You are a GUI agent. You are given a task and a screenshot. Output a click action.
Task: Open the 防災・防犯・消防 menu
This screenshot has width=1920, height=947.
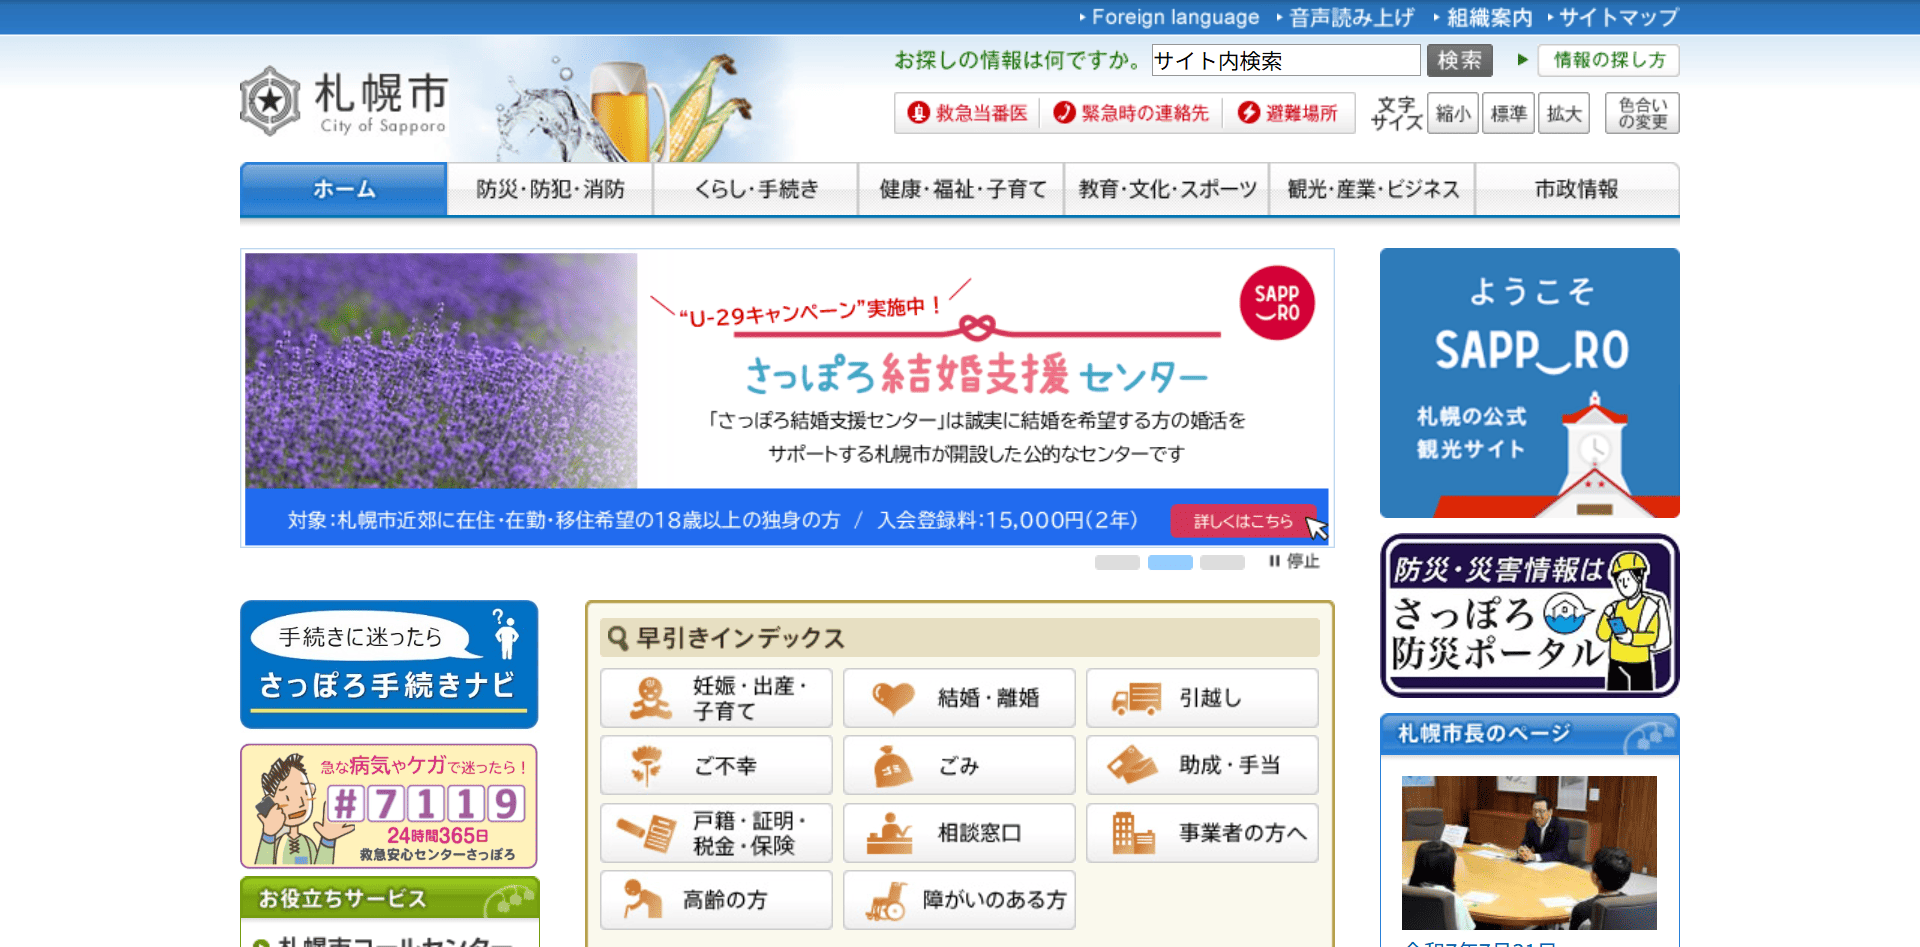[x=550, y=189]
